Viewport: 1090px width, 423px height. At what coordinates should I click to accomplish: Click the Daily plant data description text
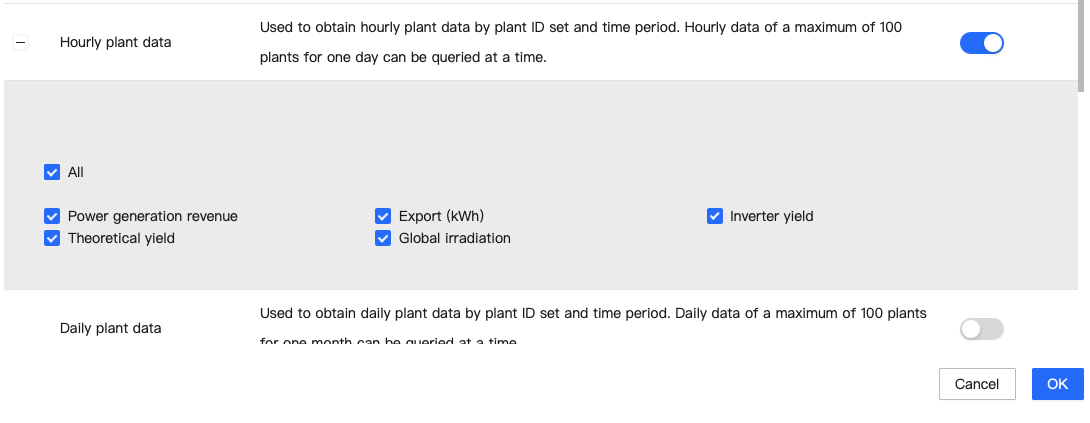pyautogui.click(x=592, y=314)
